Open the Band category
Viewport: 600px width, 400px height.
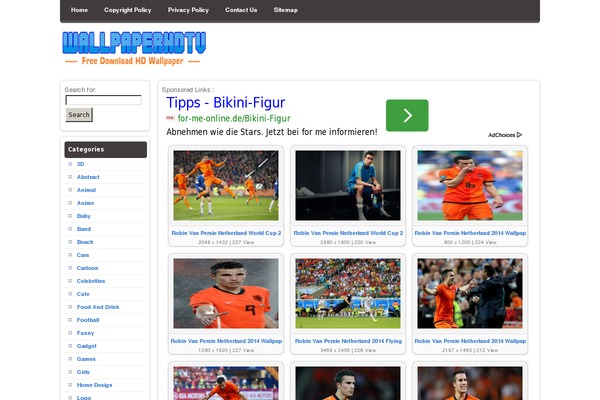[x=84, y=229]
